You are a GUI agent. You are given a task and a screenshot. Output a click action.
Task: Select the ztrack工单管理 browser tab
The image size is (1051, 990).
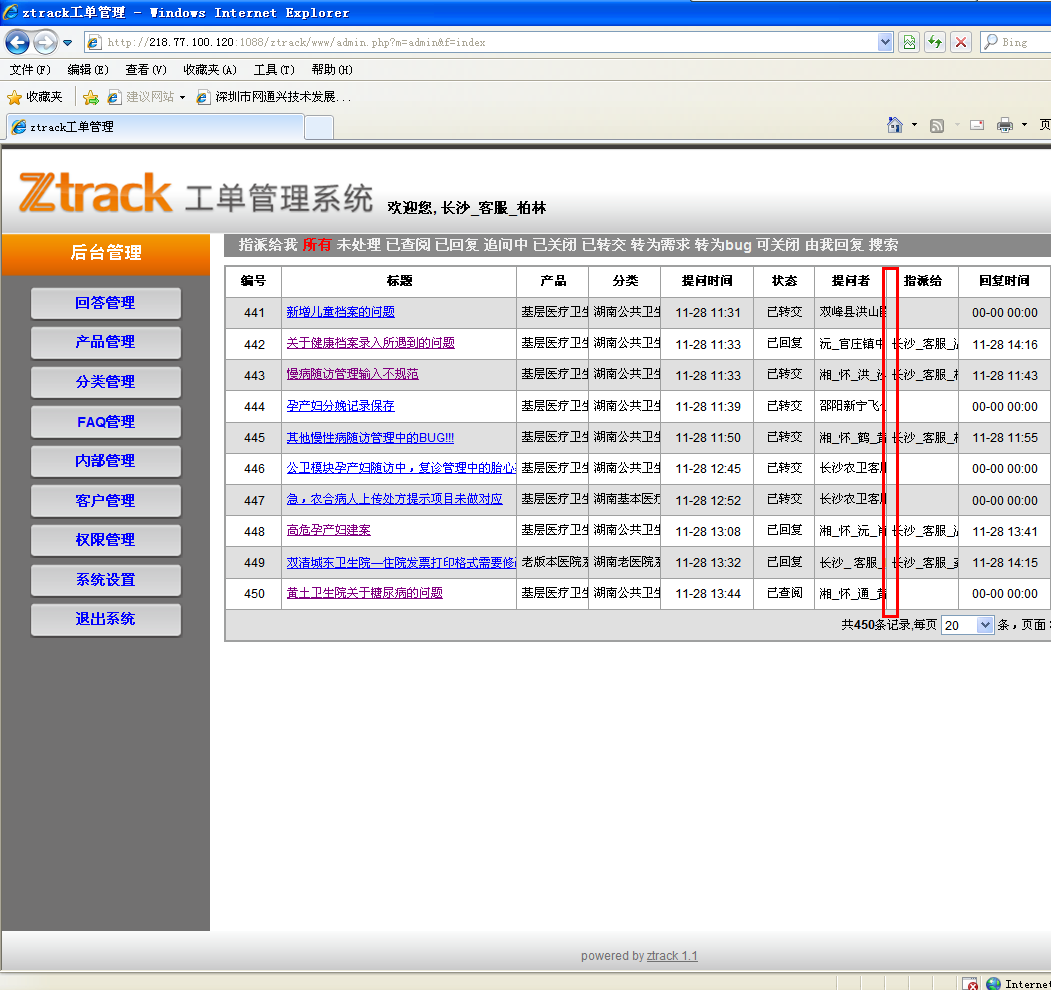pyautogui.click(x=155, y=127)
